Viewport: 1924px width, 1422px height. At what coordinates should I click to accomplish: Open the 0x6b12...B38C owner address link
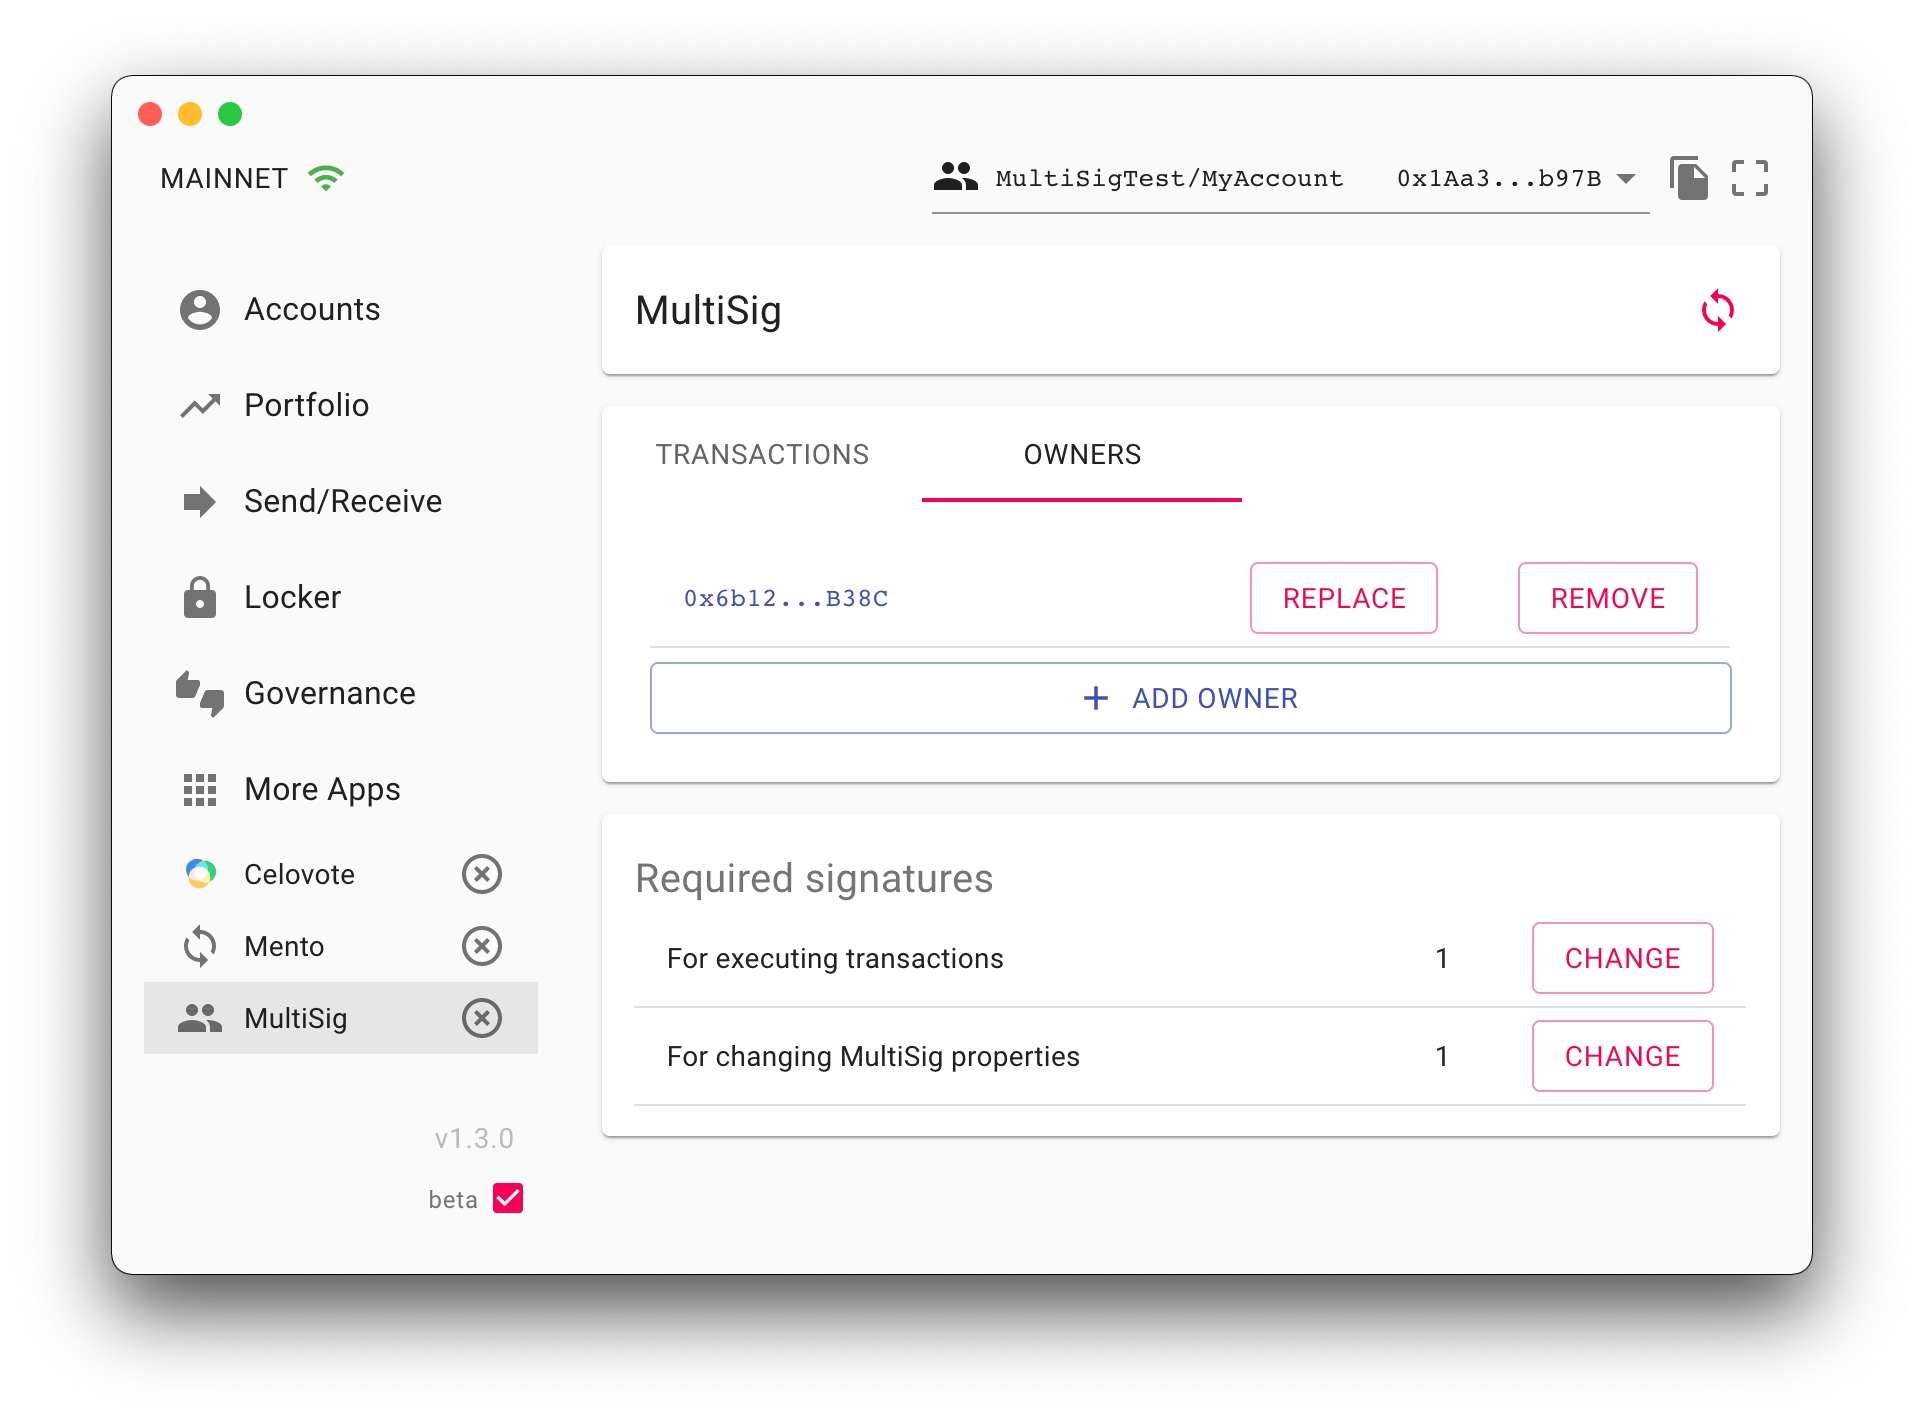(786, 599)
